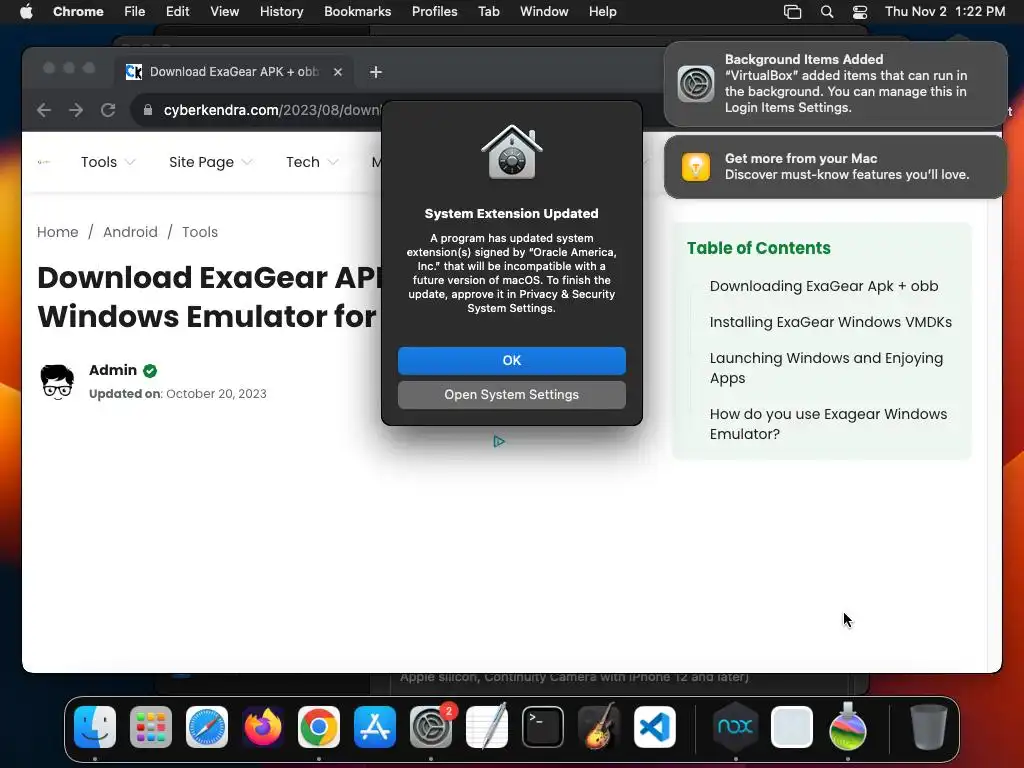Click the ad choices triangle icon
The width and height of the screenshot is (1024, 768).
tap(499, 441)
